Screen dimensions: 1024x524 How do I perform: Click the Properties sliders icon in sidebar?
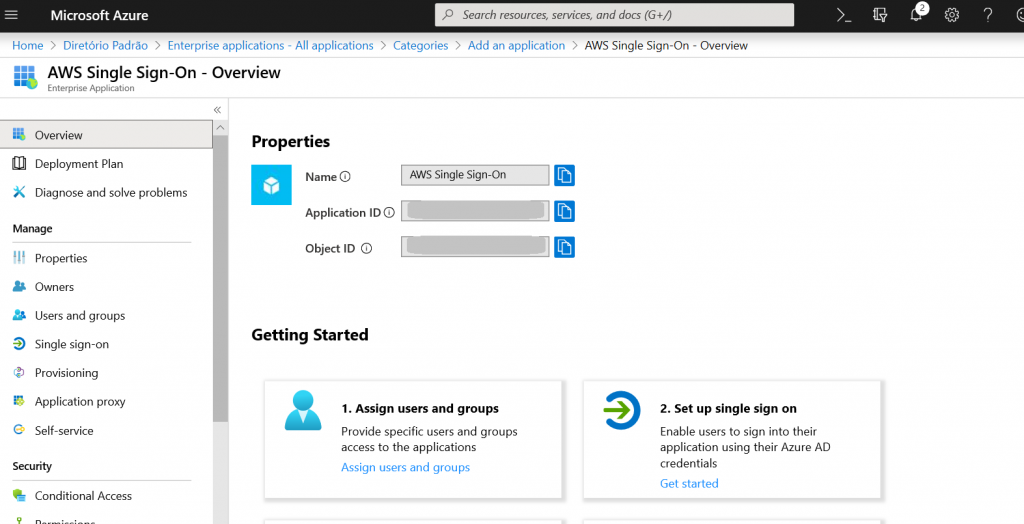point(19,257)
